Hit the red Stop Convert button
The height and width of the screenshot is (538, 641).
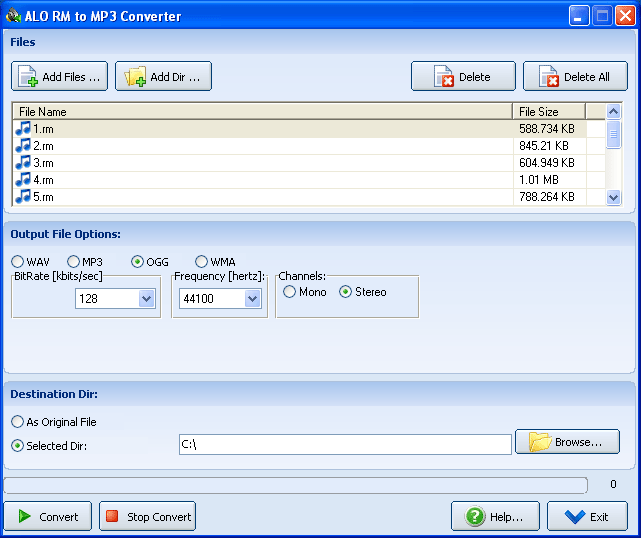pos(147,517)
